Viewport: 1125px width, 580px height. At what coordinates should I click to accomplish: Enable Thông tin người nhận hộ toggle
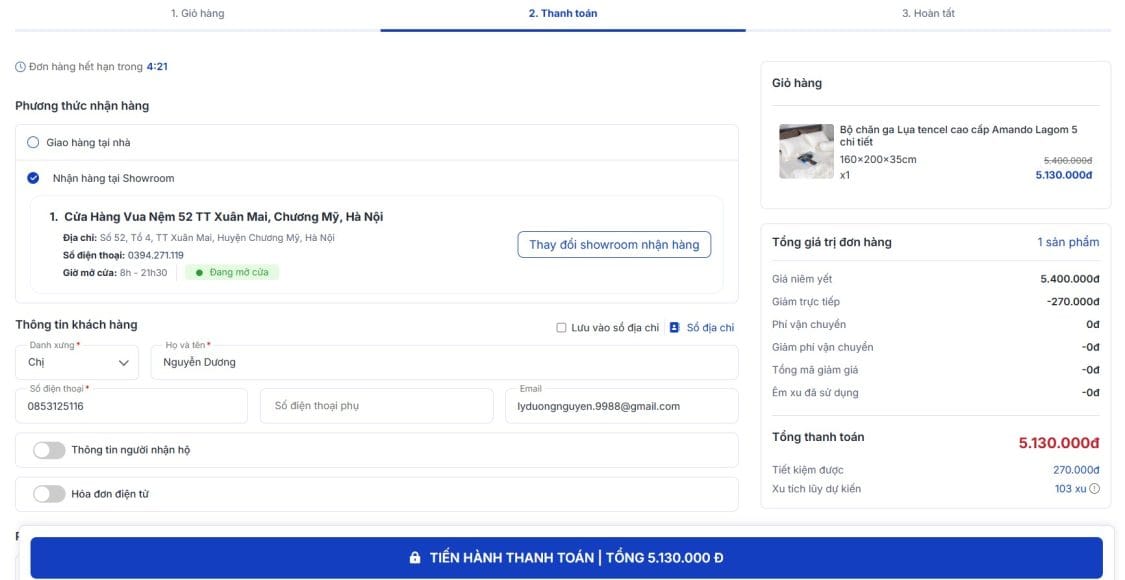pyautogui.click(x=49, y=450)
